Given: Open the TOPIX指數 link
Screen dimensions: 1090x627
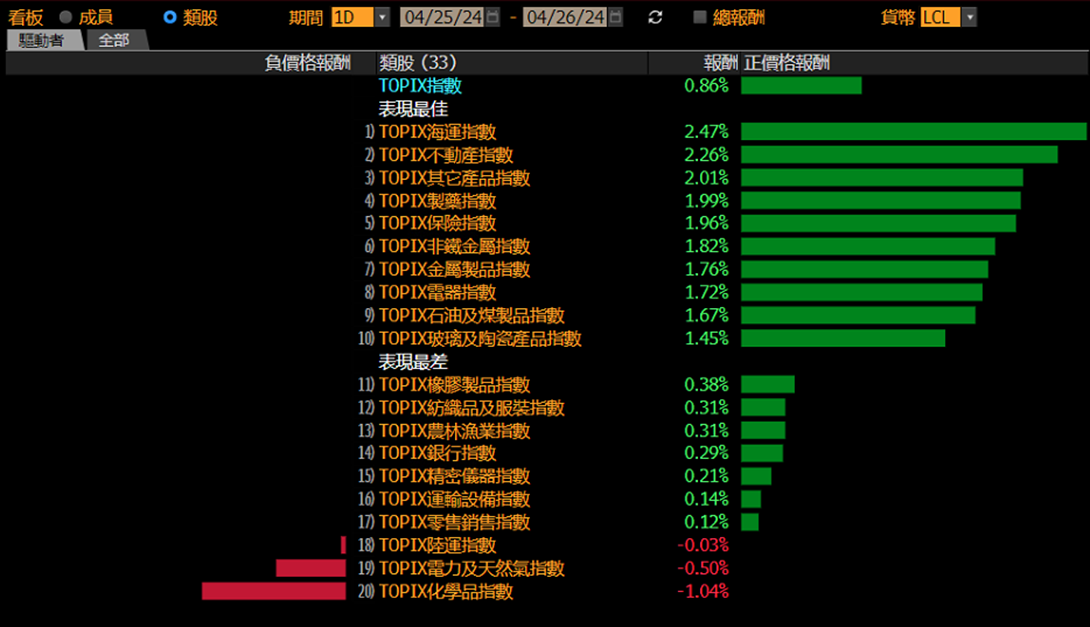Looking at the screenshot, I should tap(420, 86).
